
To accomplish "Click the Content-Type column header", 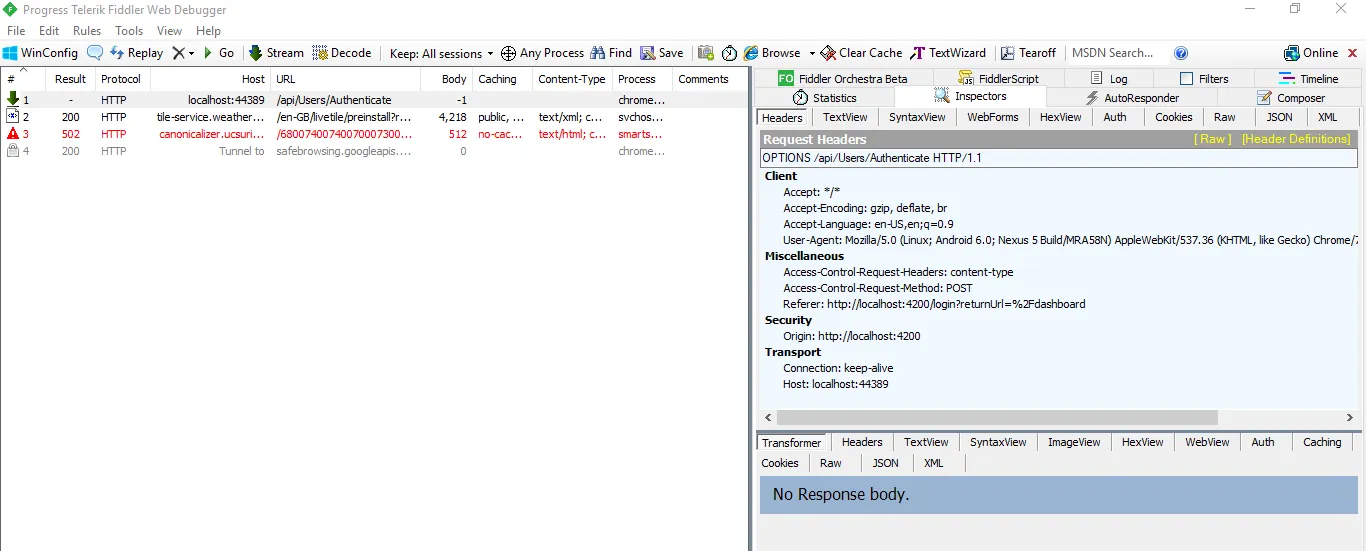I will [571, 79].
